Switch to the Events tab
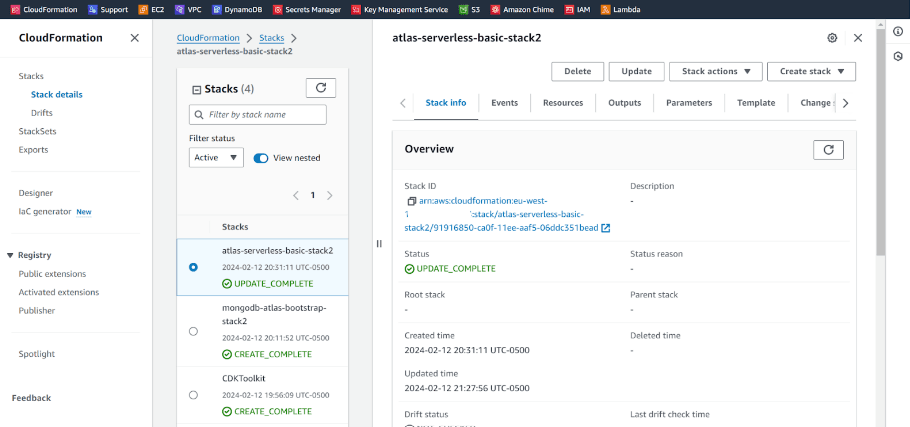 point(504,103)
